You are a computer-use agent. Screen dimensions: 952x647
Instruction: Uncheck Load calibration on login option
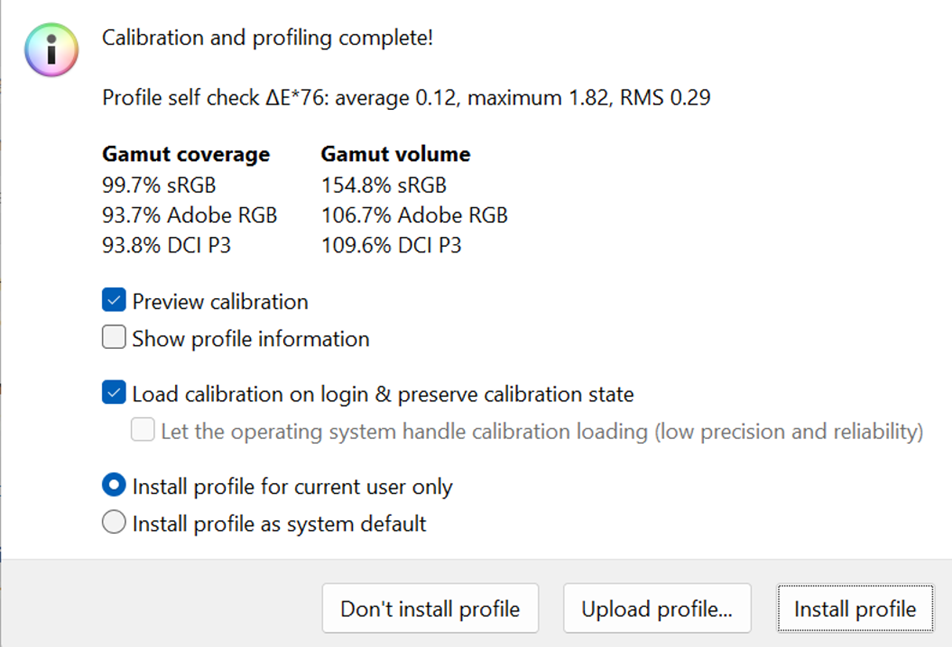(114, 394)
